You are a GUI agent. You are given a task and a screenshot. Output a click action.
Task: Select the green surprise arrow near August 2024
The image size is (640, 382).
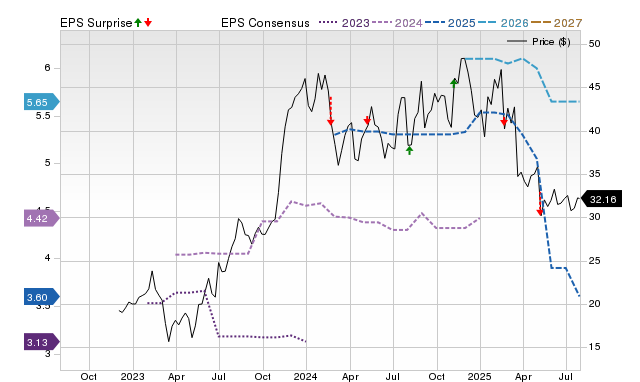409,151
